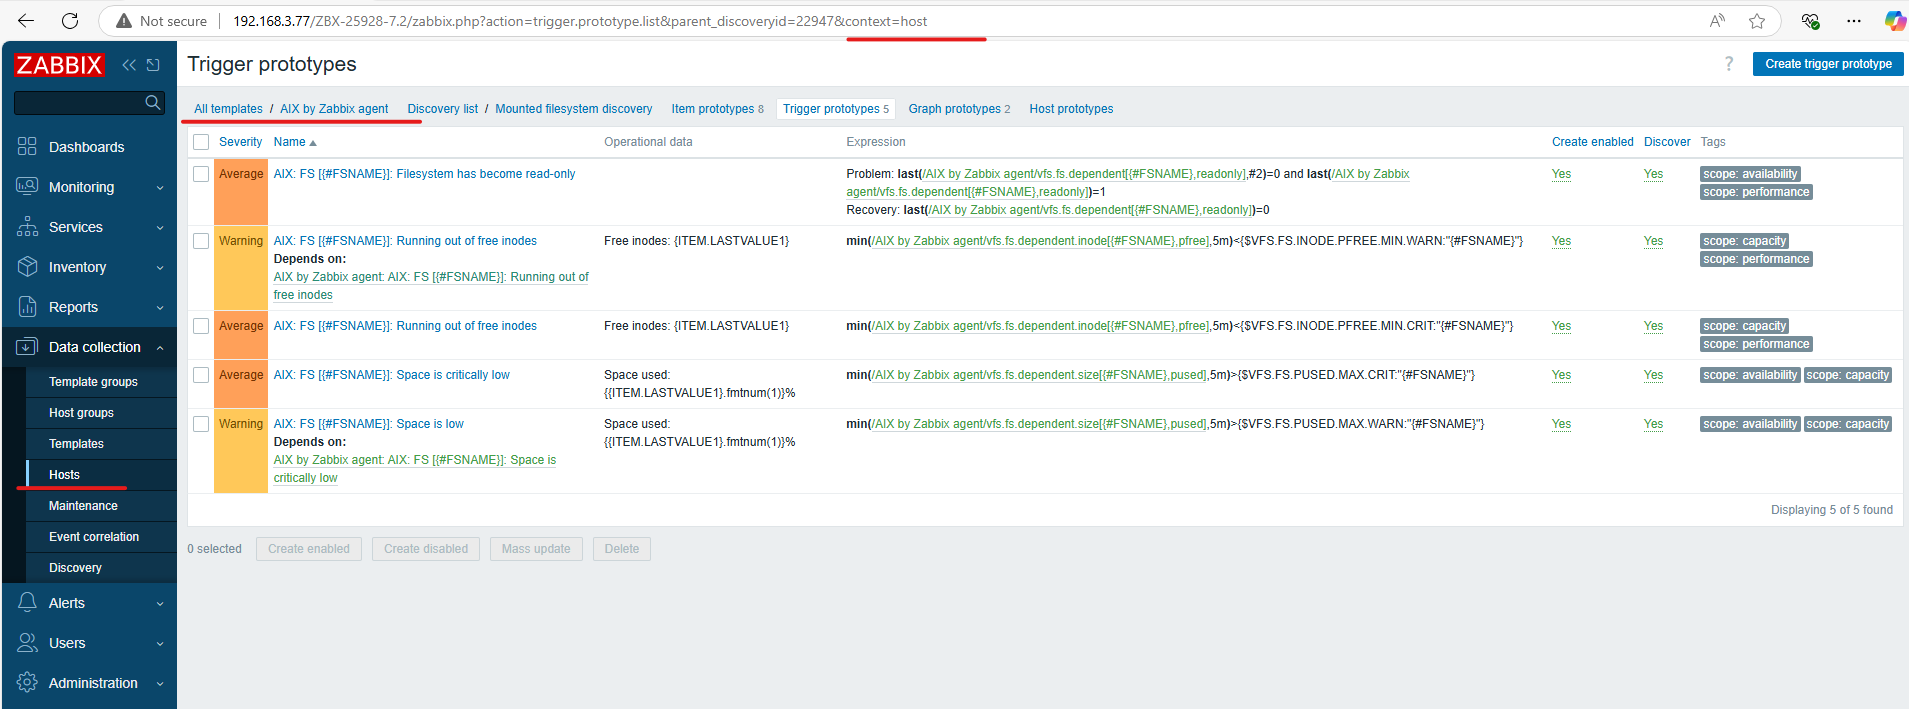1909x709 pixels.
Task: Open the AIX by Zabbix agent breadcrumb
Action: coord(334,109)
